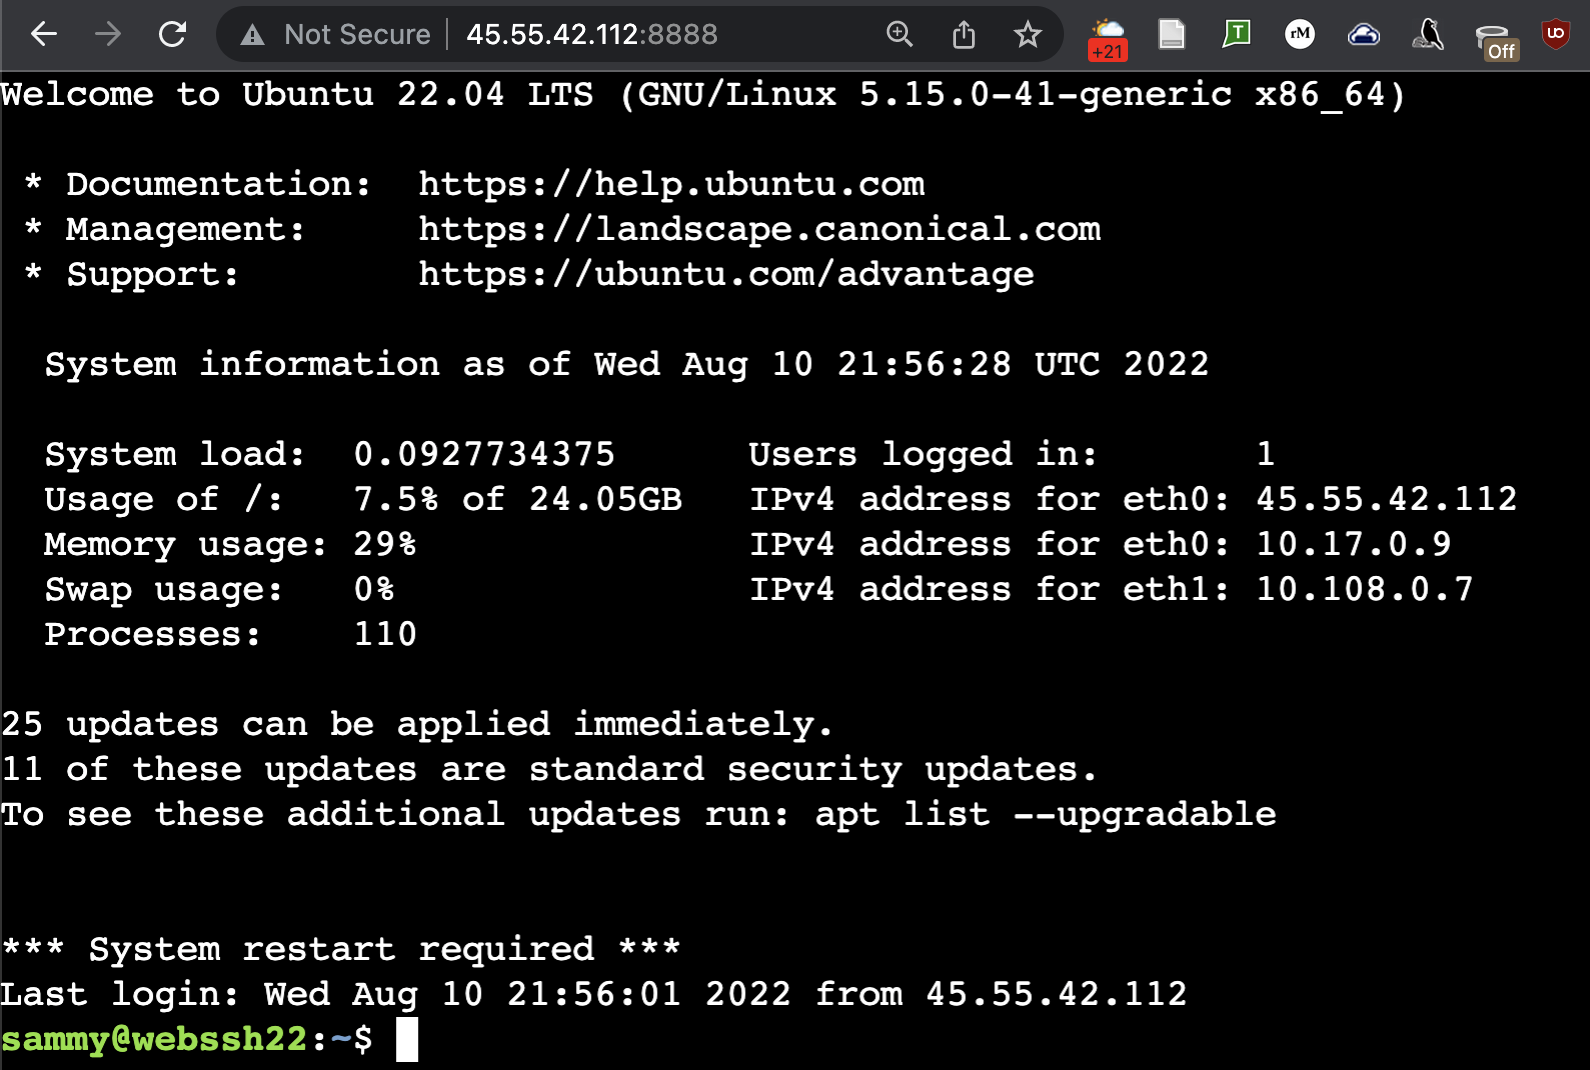The width and height of the screenshot is (1590, 1070).
Task: Click the terminal cursor at sammy@webssh22 prompt
Action: pos(406,1039)
